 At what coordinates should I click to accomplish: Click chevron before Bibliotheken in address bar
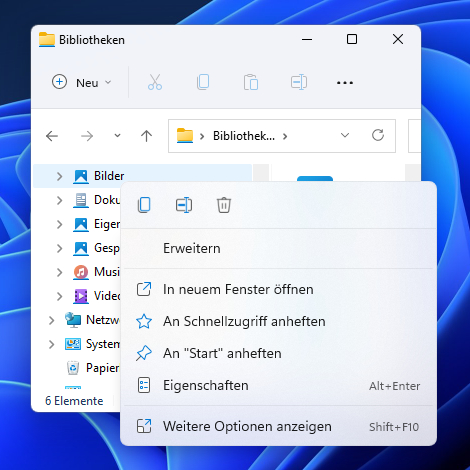(202, 136)
